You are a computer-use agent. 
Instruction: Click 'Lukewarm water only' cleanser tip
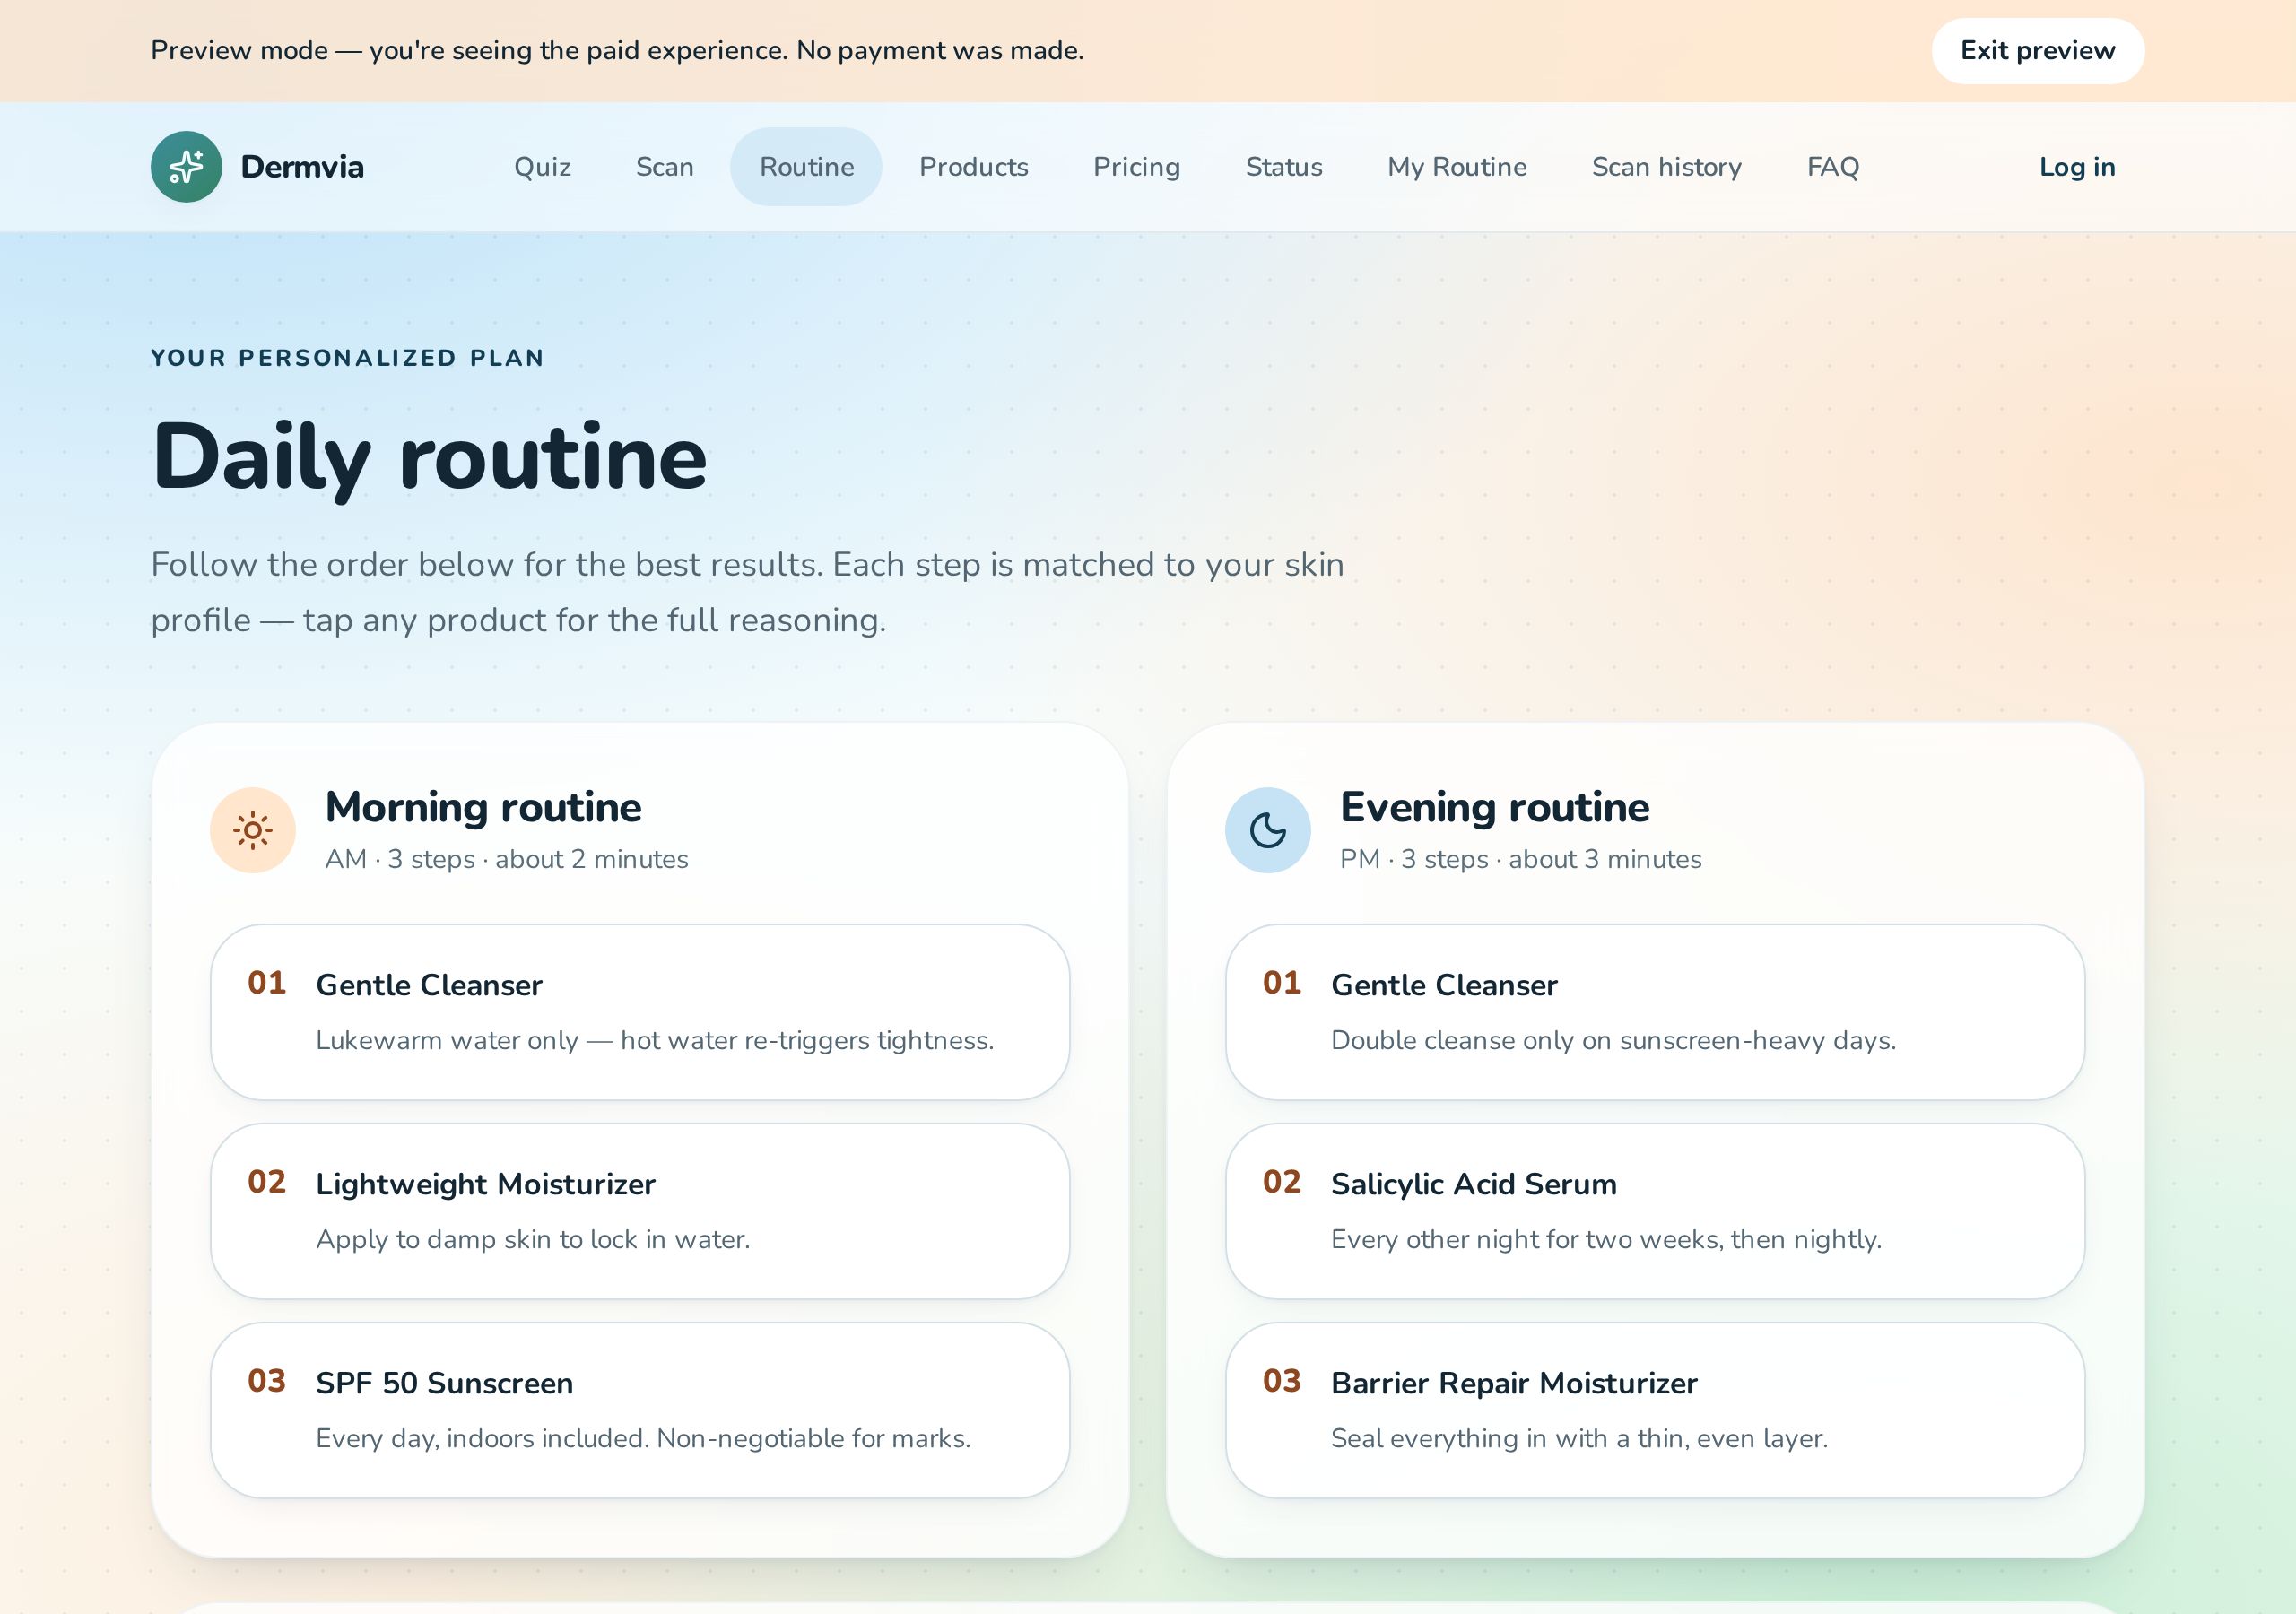[655, 1040]
